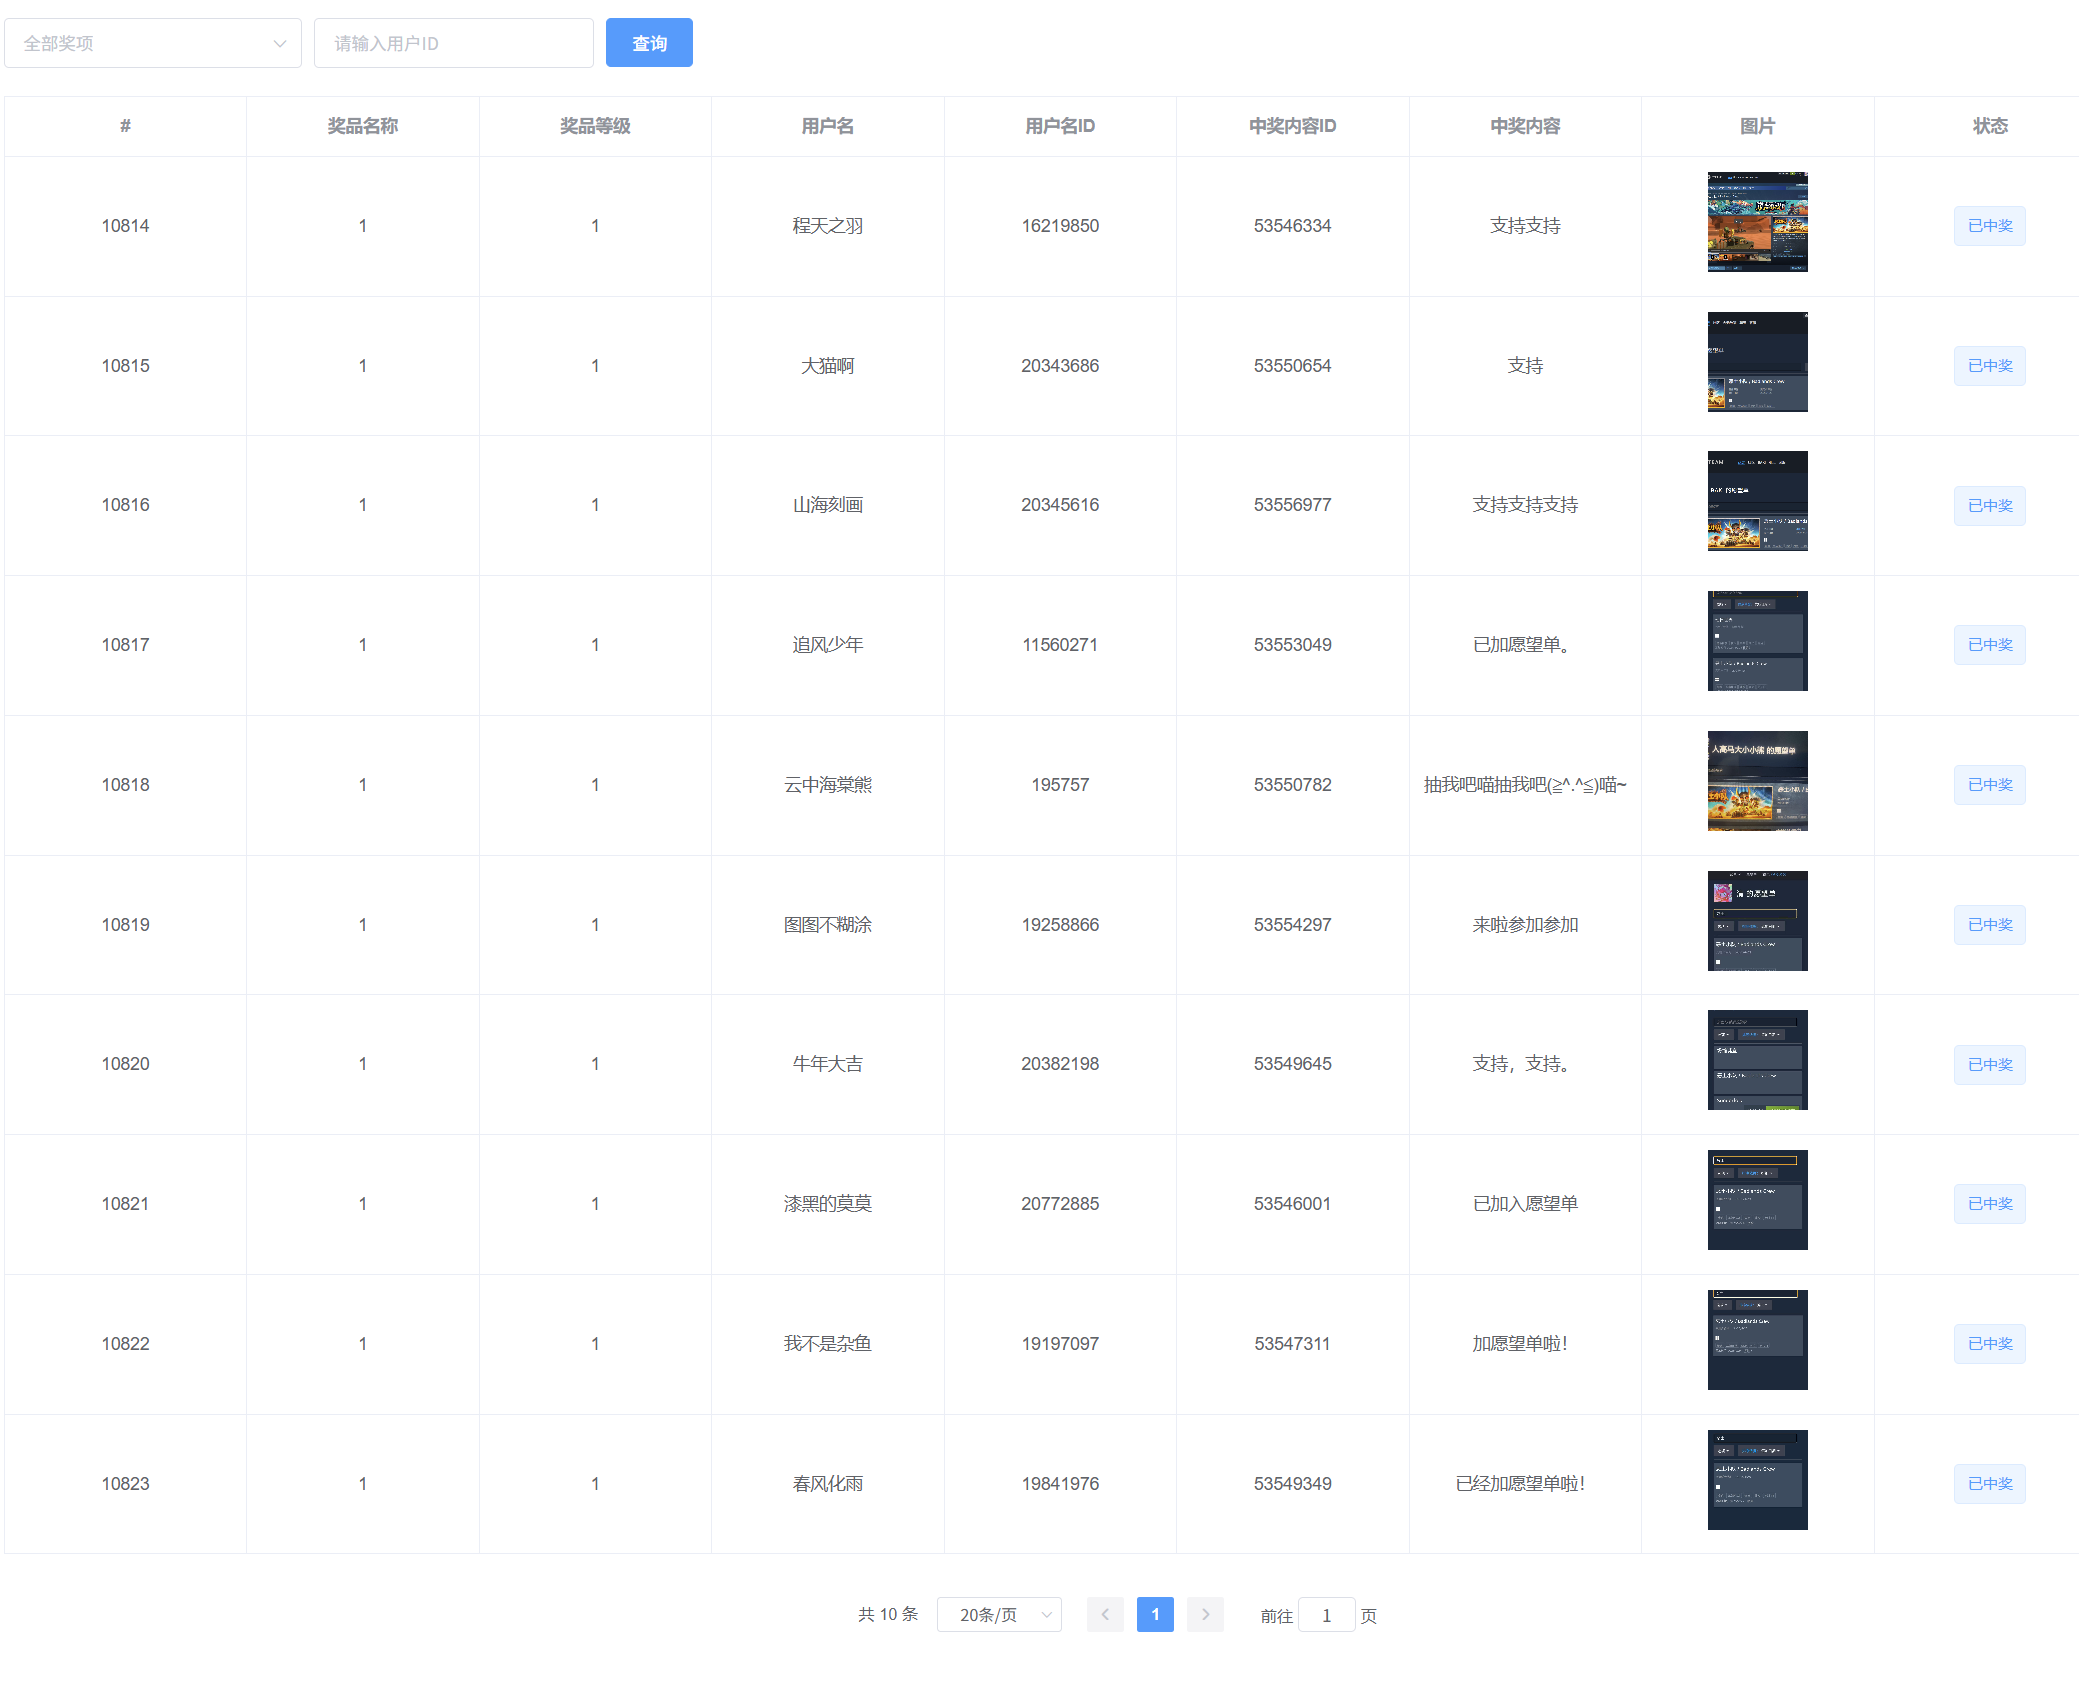View thumbnail for user 图图不糊涂

point(1757,921)
